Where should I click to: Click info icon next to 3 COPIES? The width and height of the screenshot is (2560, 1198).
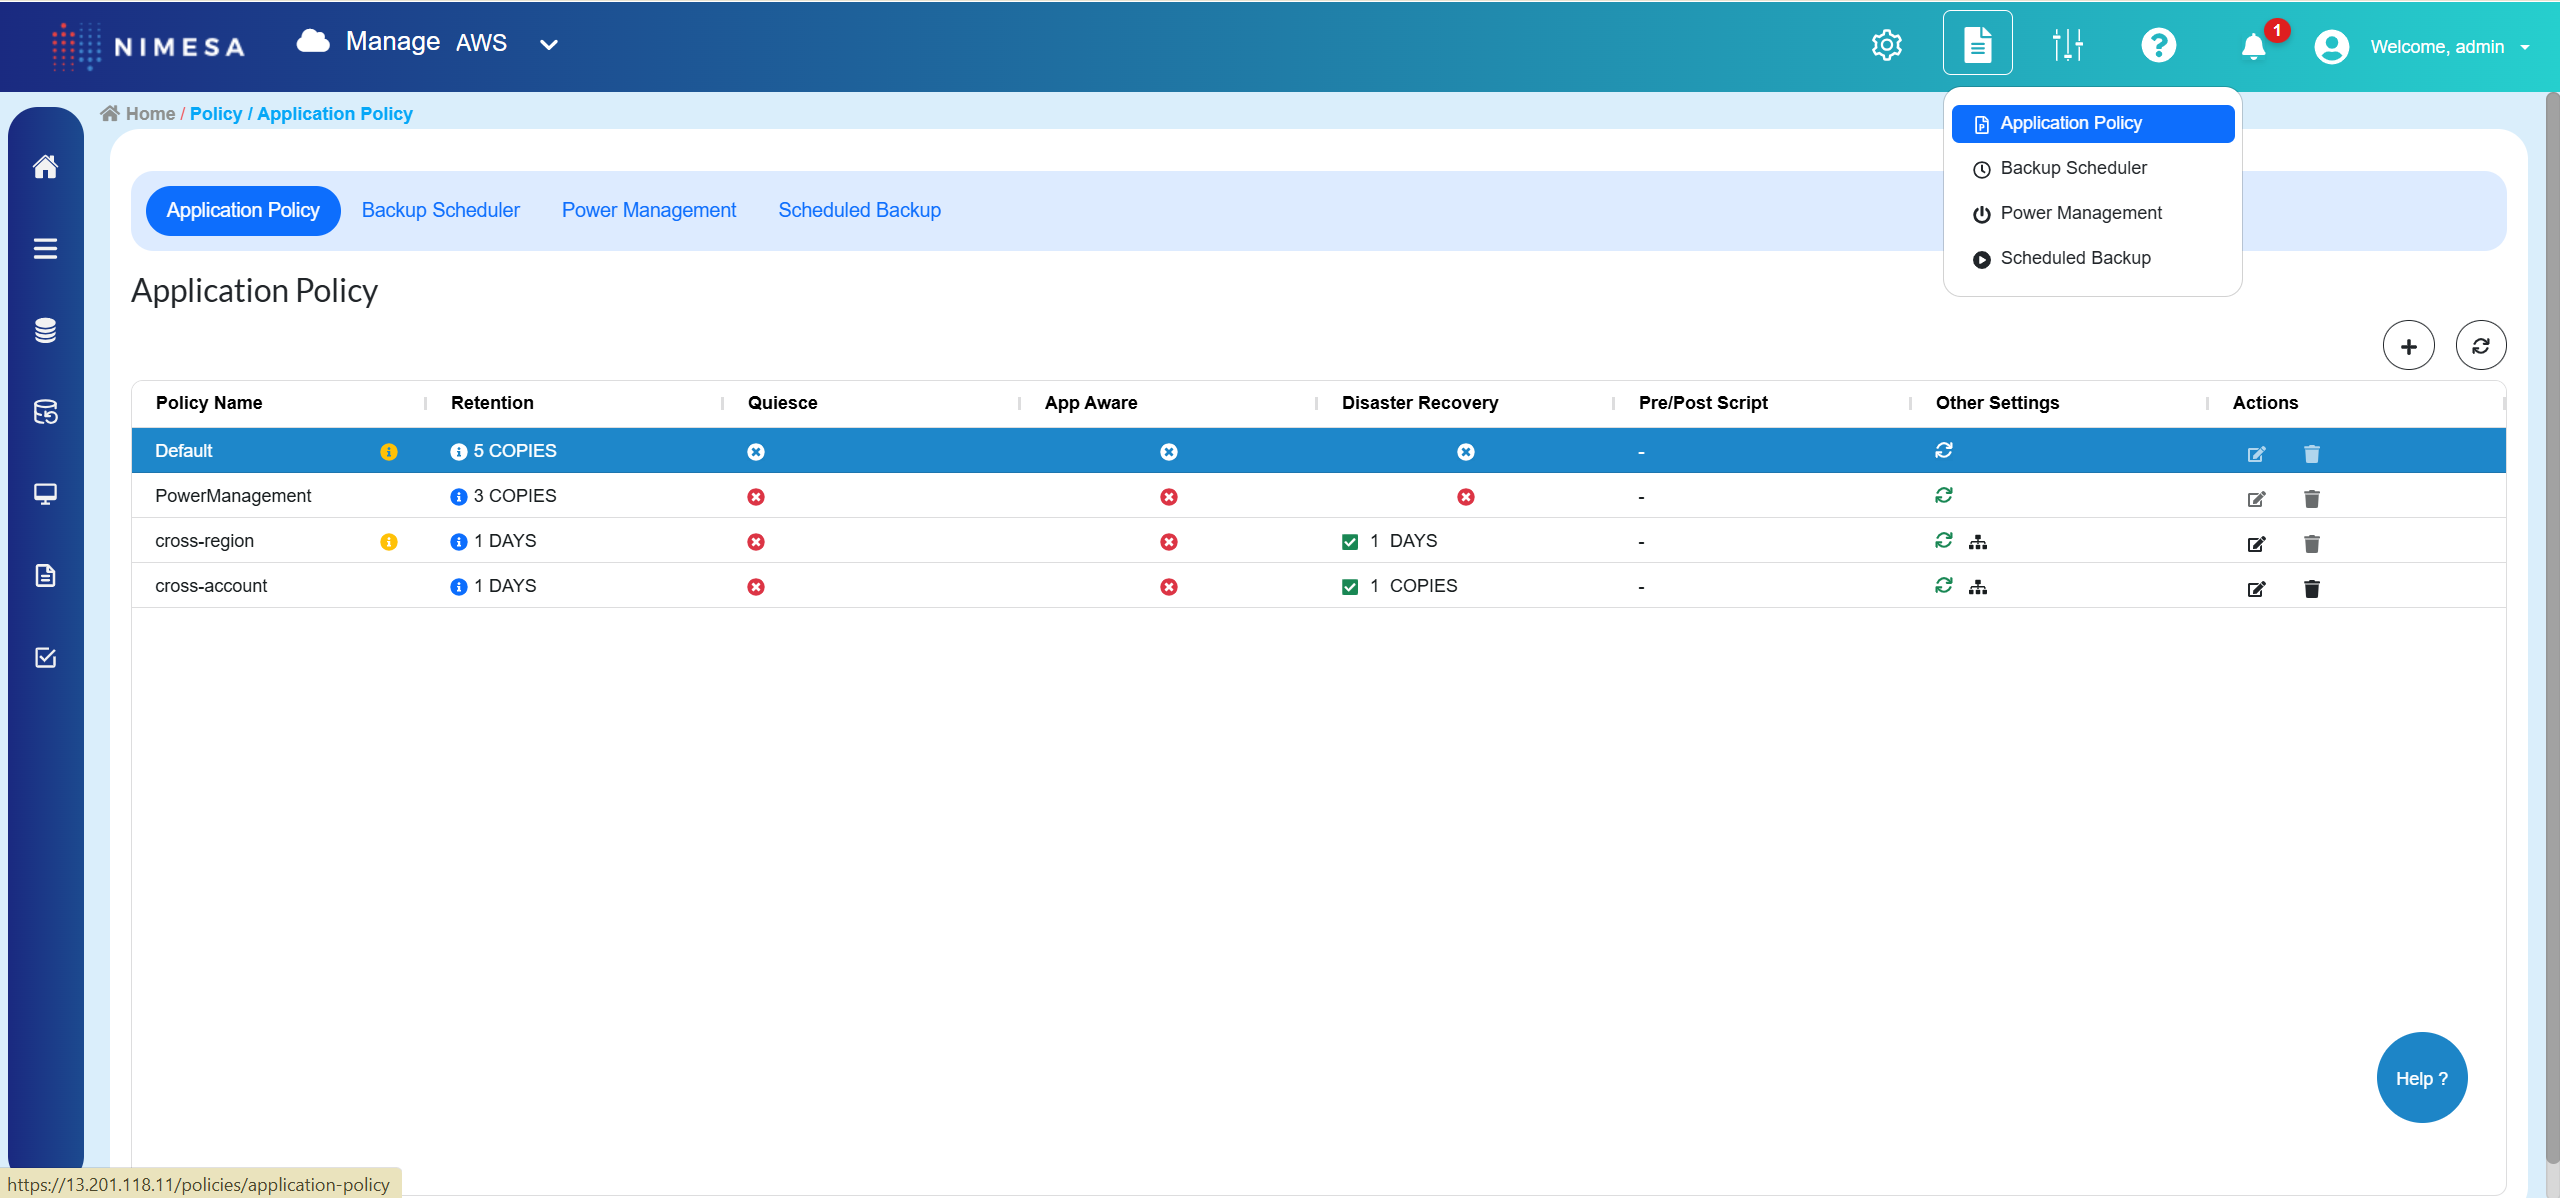(x=459, y=497)
